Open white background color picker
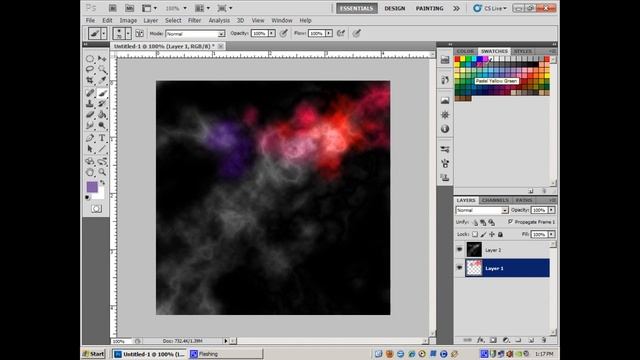The height and width of the screenshot is (360, 640). [x=100, y=196]
